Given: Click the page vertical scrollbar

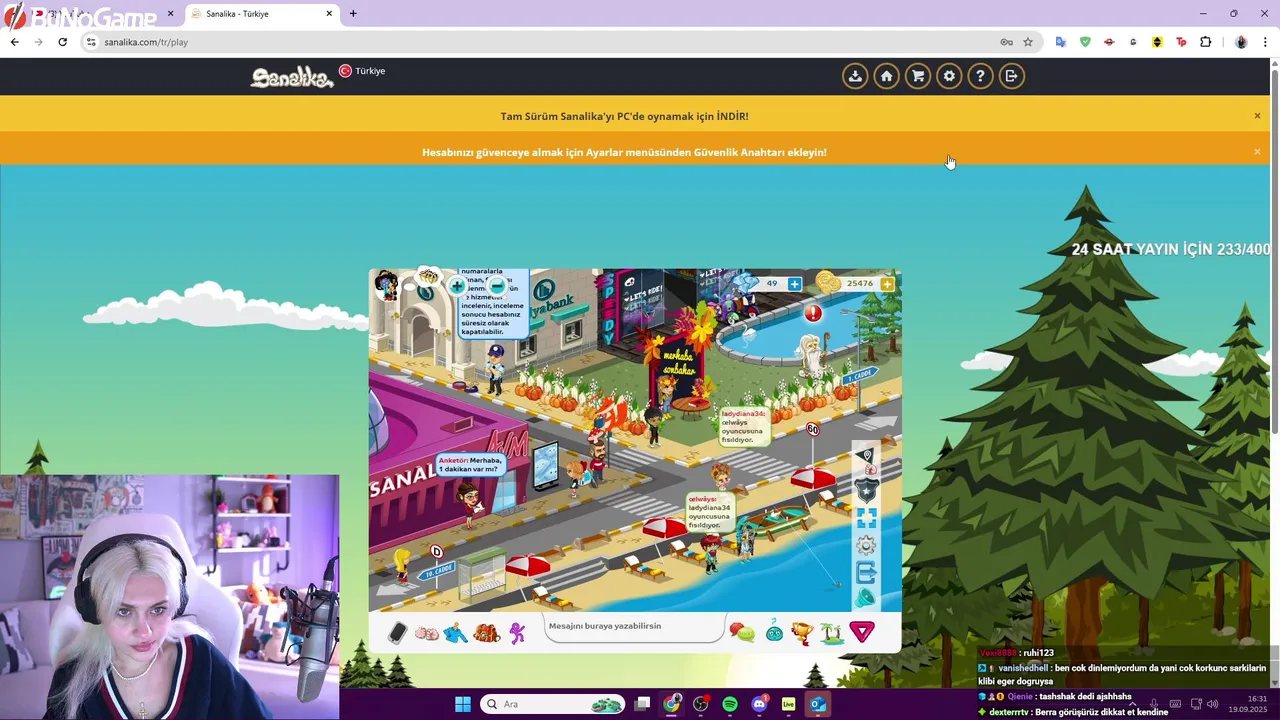Looking at the screenshot, I should pyautogui.click(x=1274, y=250).
